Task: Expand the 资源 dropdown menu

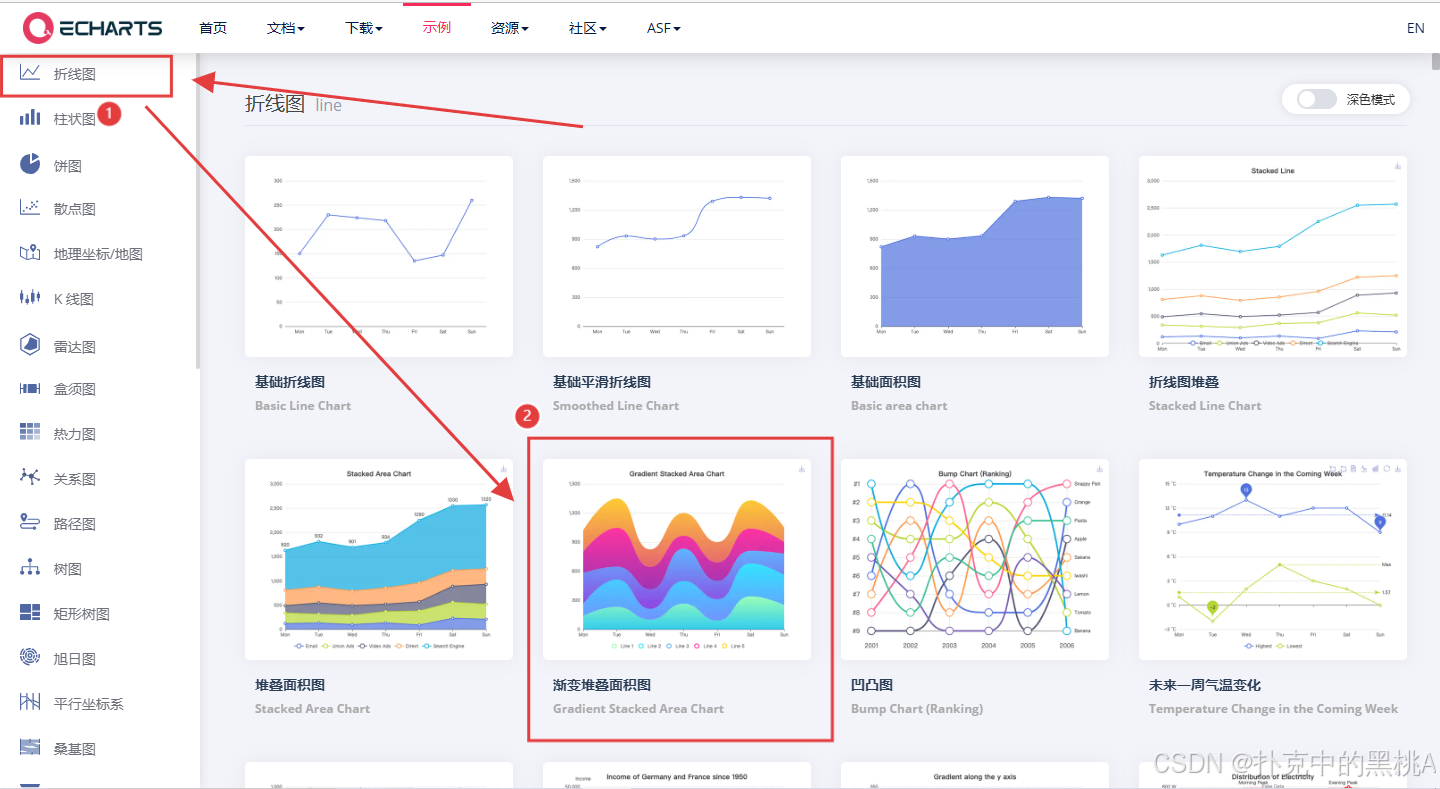Action: tap(509, 28)
